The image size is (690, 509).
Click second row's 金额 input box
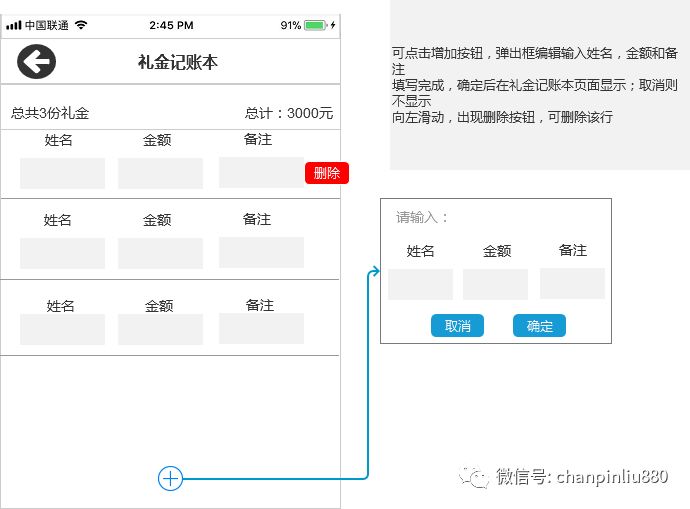click(x=161, y=253)
